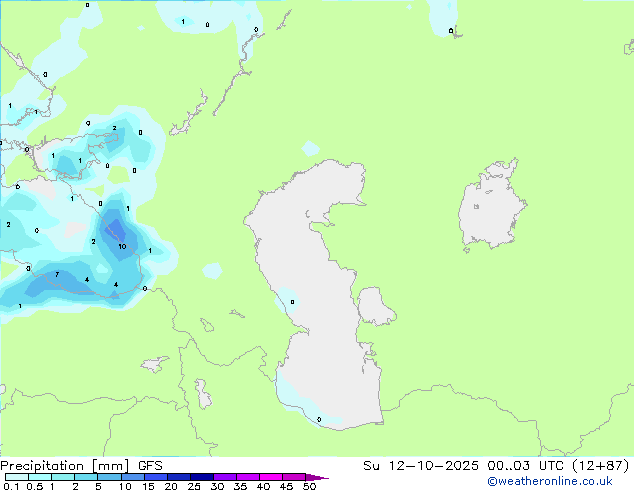Image resolution: width=634 pixels, height=490 pixels.
Task: Choose the 15–20 mm blue legend swatch
Action: (156, 477)
